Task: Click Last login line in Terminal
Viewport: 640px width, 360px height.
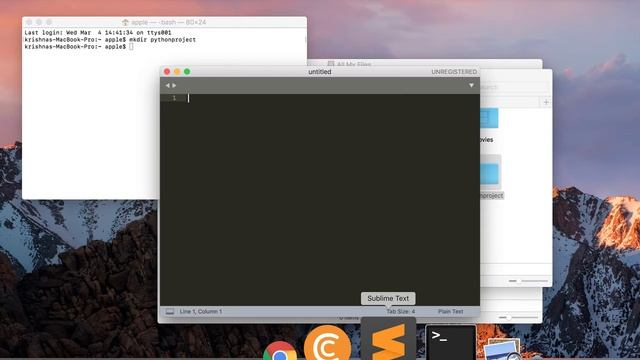Action: (98, 32)
